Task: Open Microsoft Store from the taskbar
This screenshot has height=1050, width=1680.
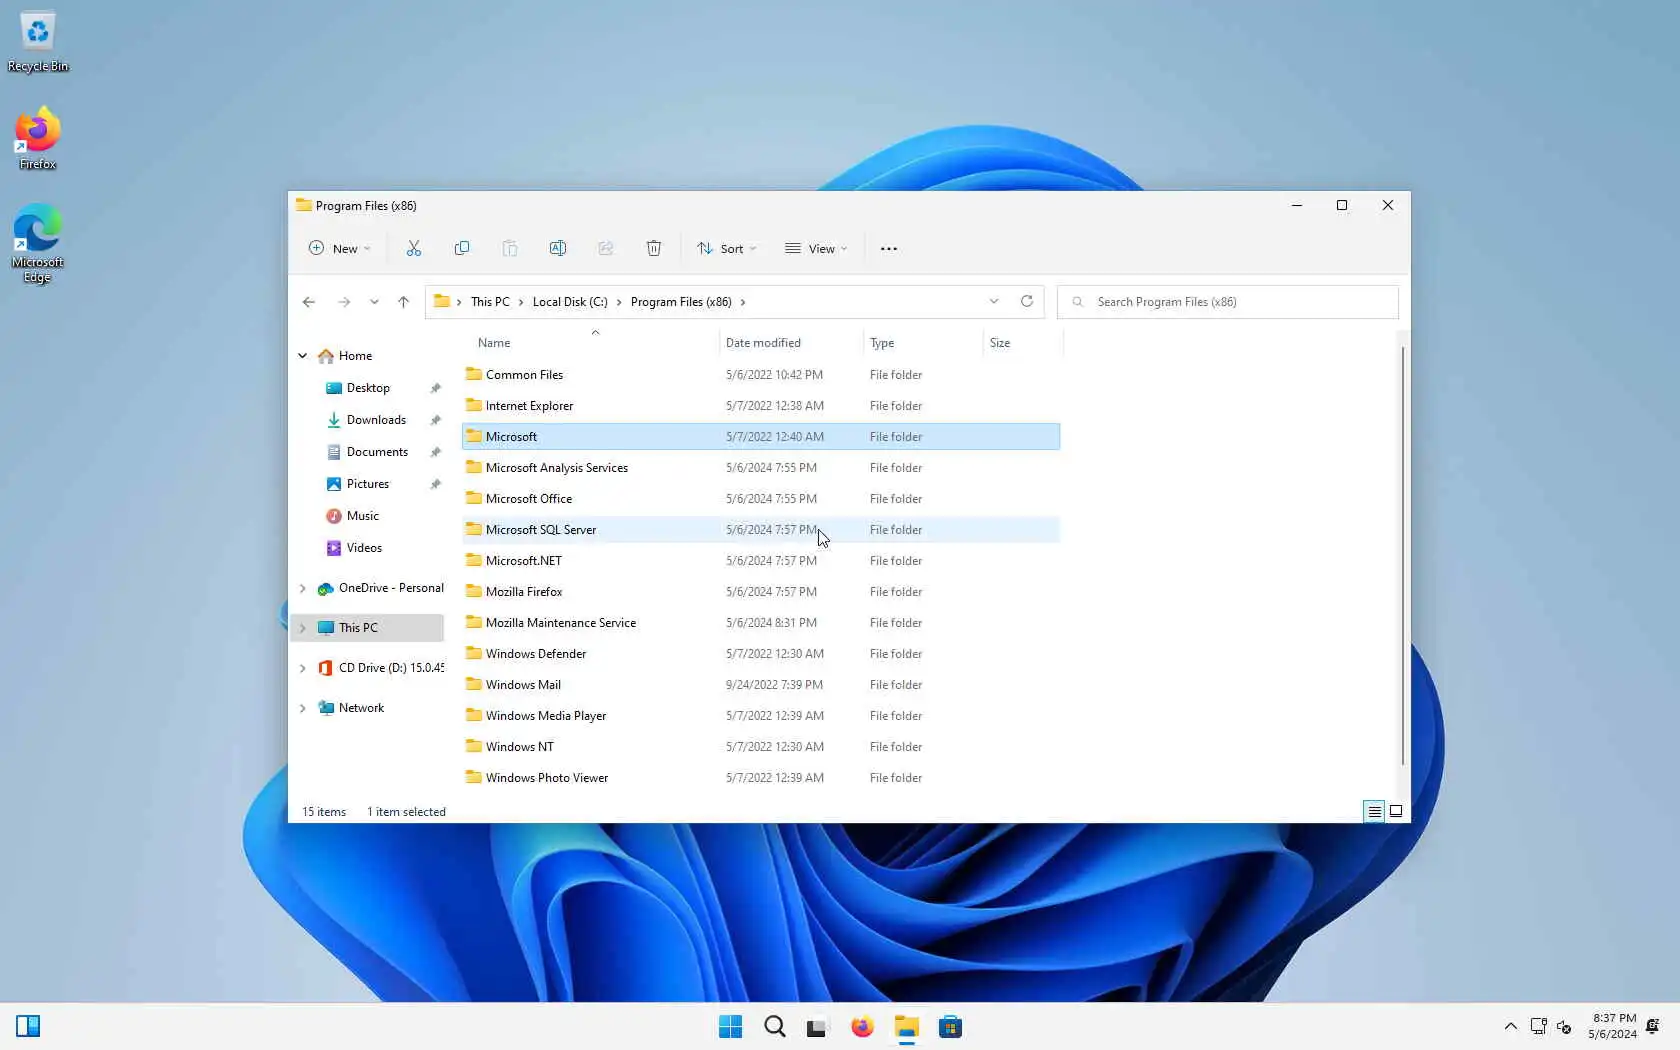Action: coord(951,1027)
